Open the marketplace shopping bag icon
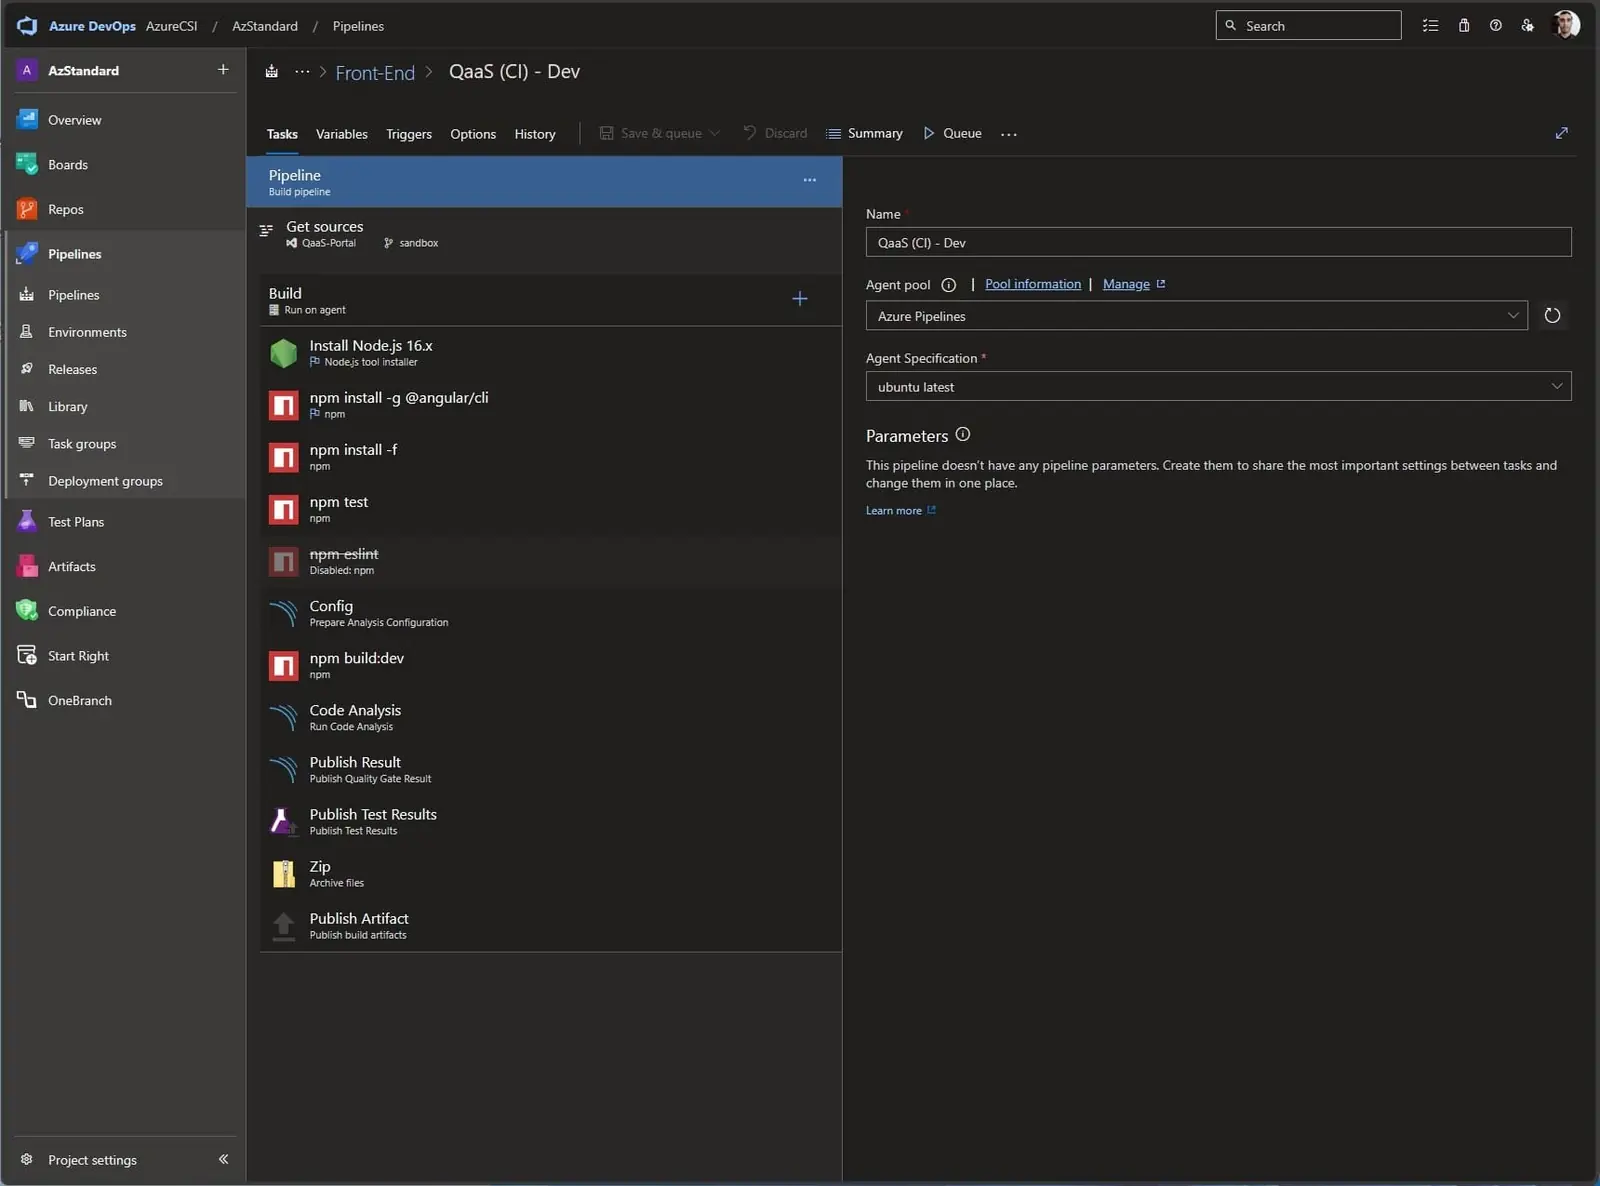Screen dimensions: 1600x1186 pyautogui.click(x=1464, y=26)
